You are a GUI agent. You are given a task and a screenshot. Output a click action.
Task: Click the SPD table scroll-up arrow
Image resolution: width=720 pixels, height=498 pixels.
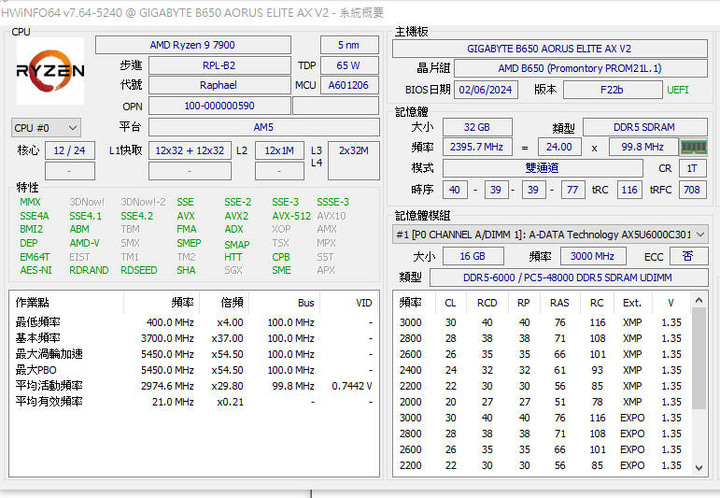[x=699, y=301]
